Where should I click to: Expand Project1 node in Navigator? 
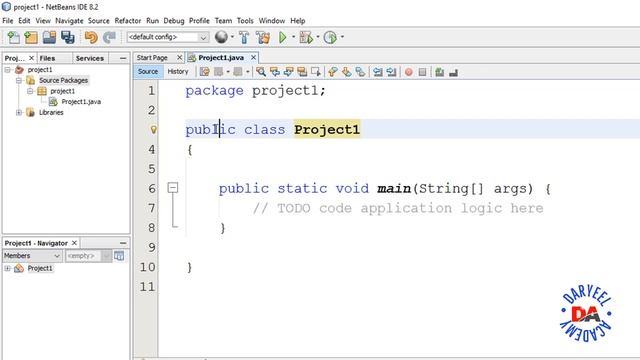pyautogui.click(x=7, y=268)
